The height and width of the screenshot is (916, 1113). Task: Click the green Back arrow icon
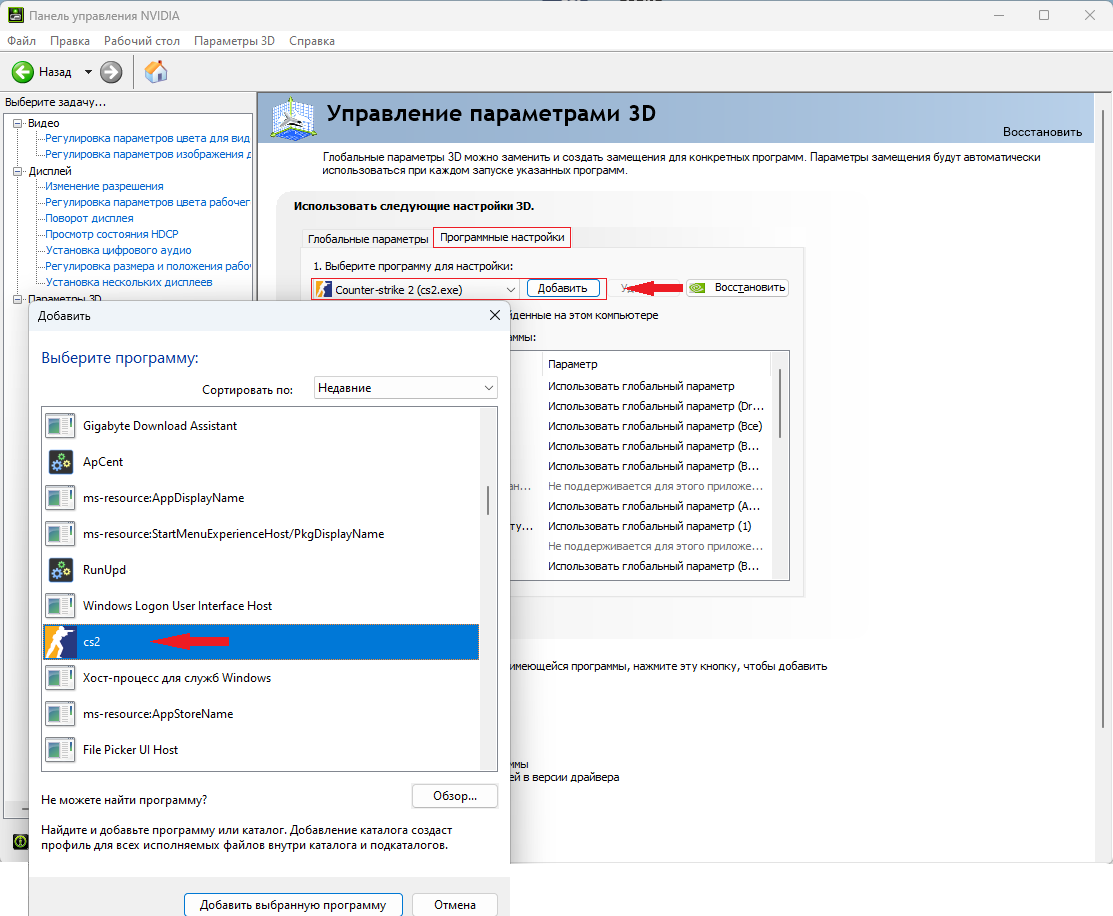(23, 72)
